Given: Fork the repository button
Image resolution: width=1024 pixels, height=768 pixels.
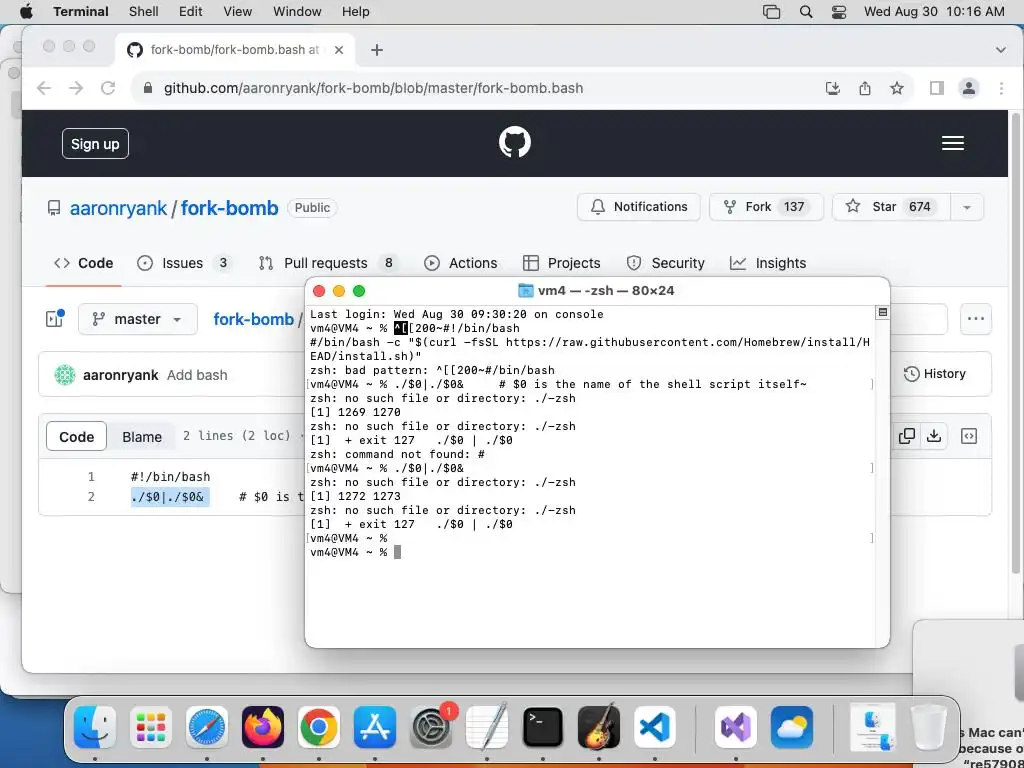Looking at the screenshot, I should (x=766, y=207).
